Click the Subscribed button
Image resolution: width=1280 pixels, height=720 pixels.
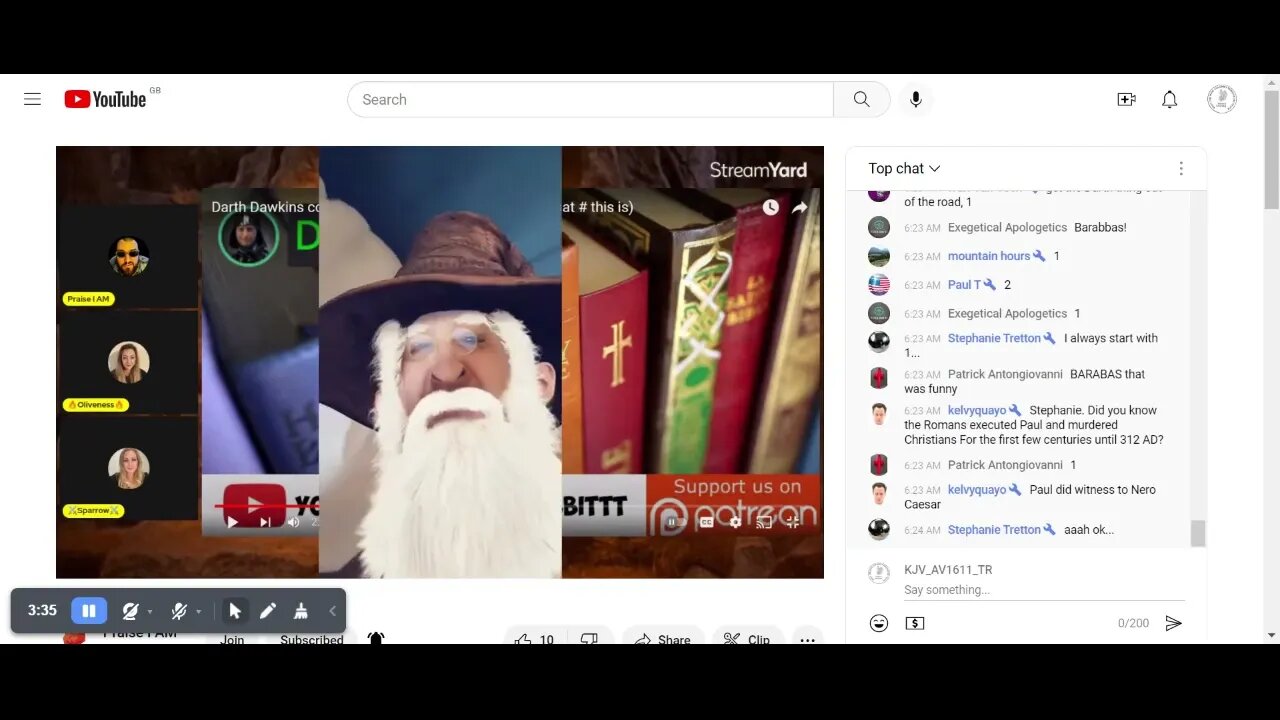tap(312, 638)
